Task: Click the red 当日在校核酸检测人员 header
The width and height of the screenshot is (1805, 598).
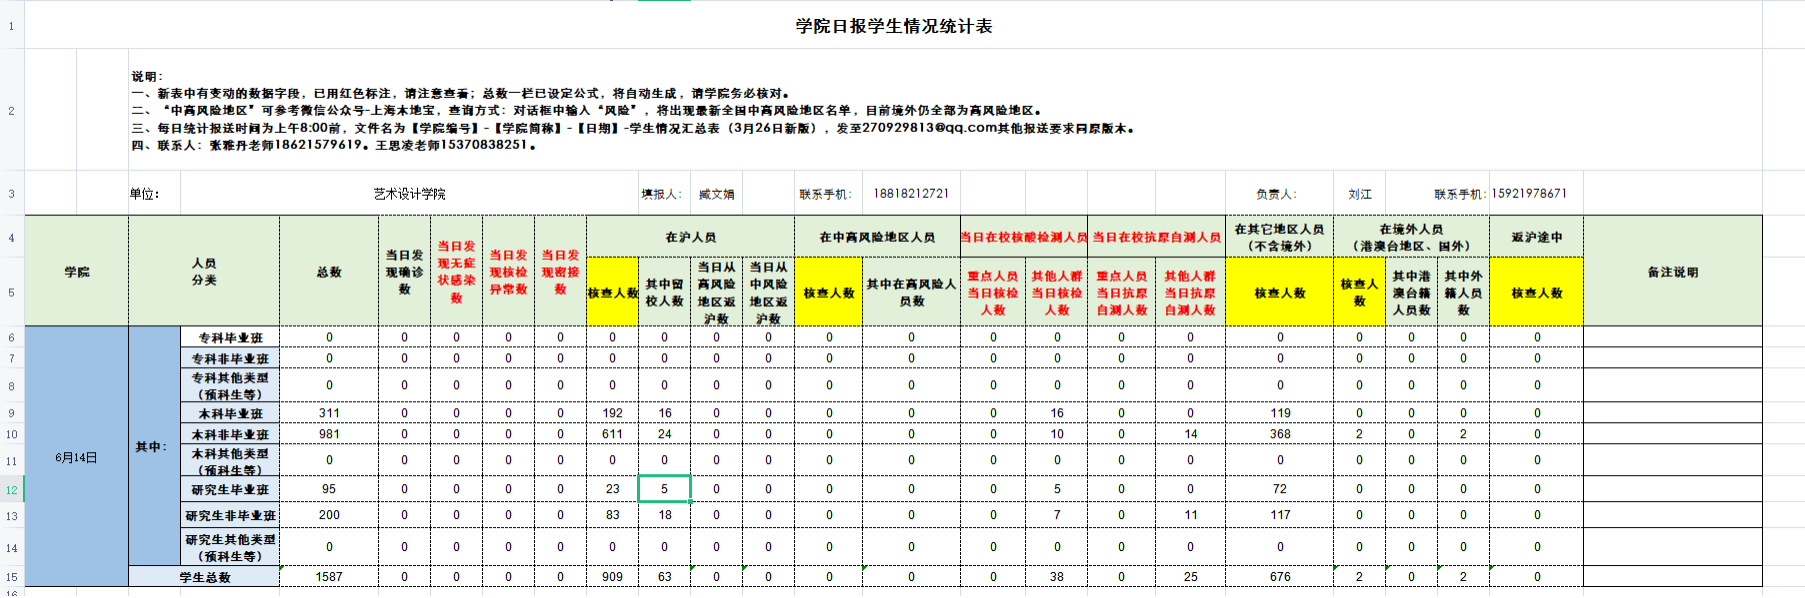Action: tap(1023, 237)
